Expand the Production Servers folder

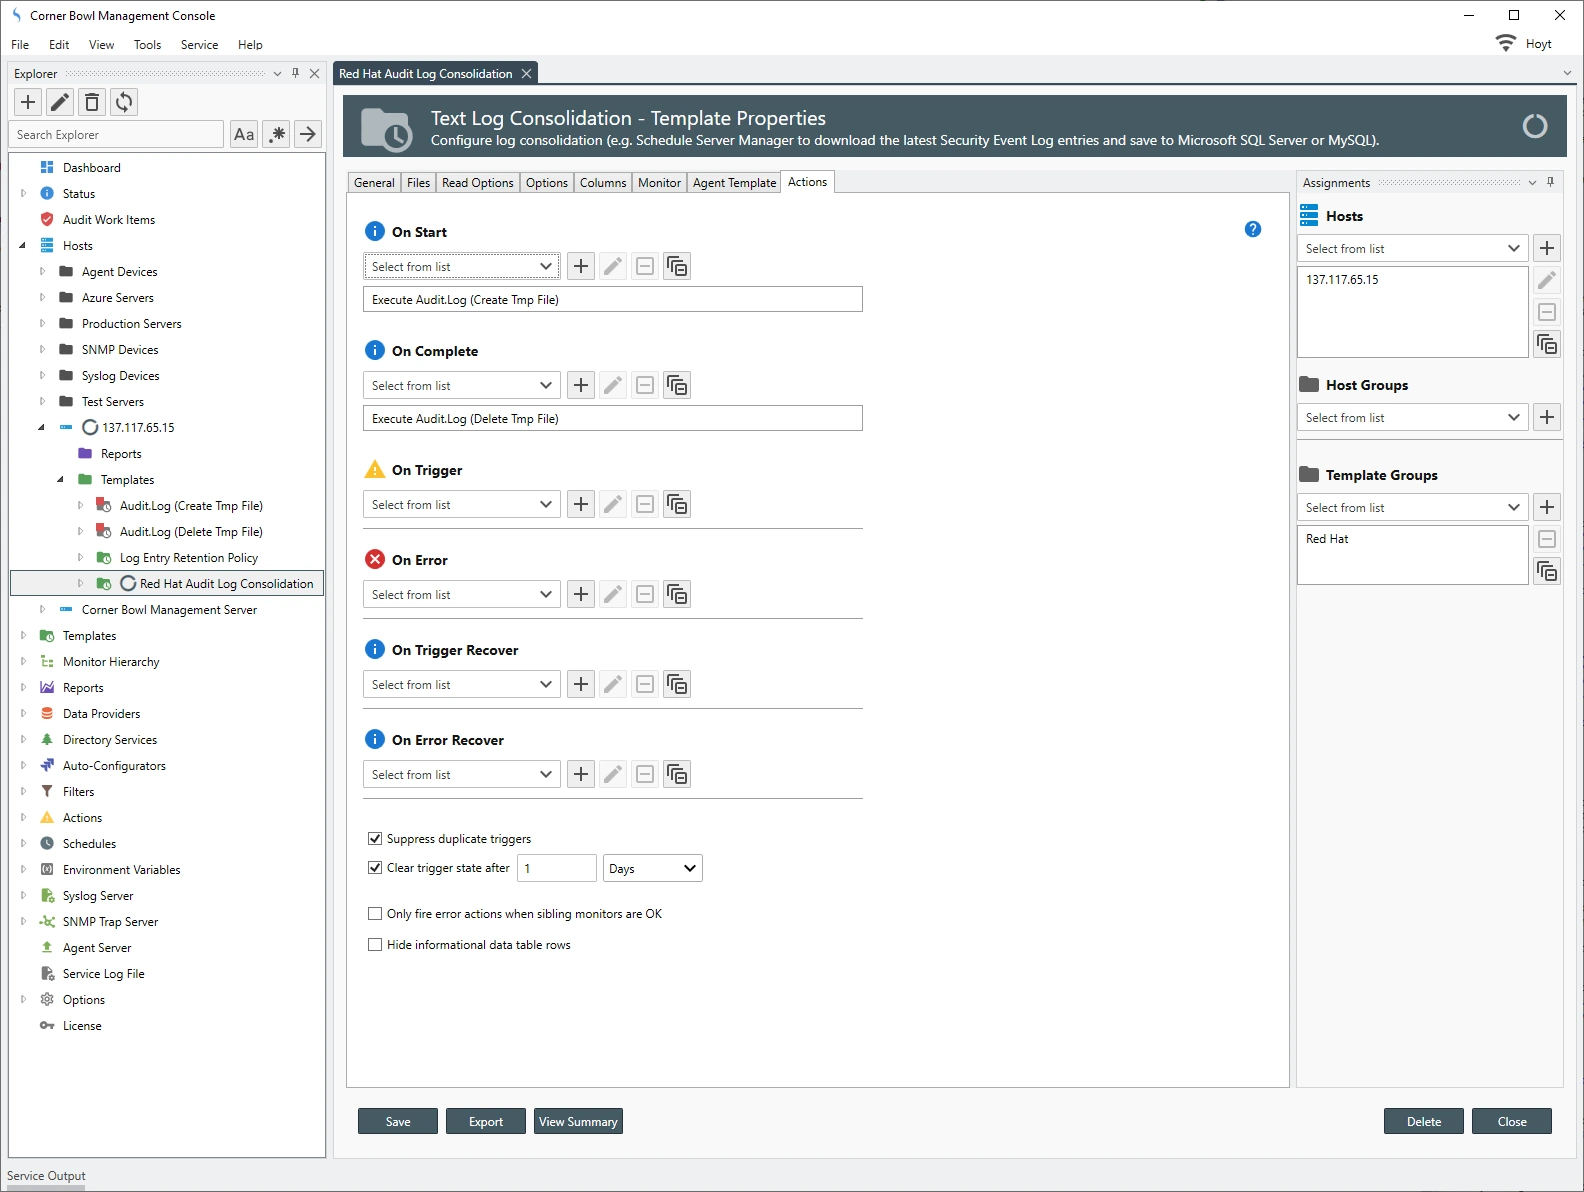(x=42, y=324)
